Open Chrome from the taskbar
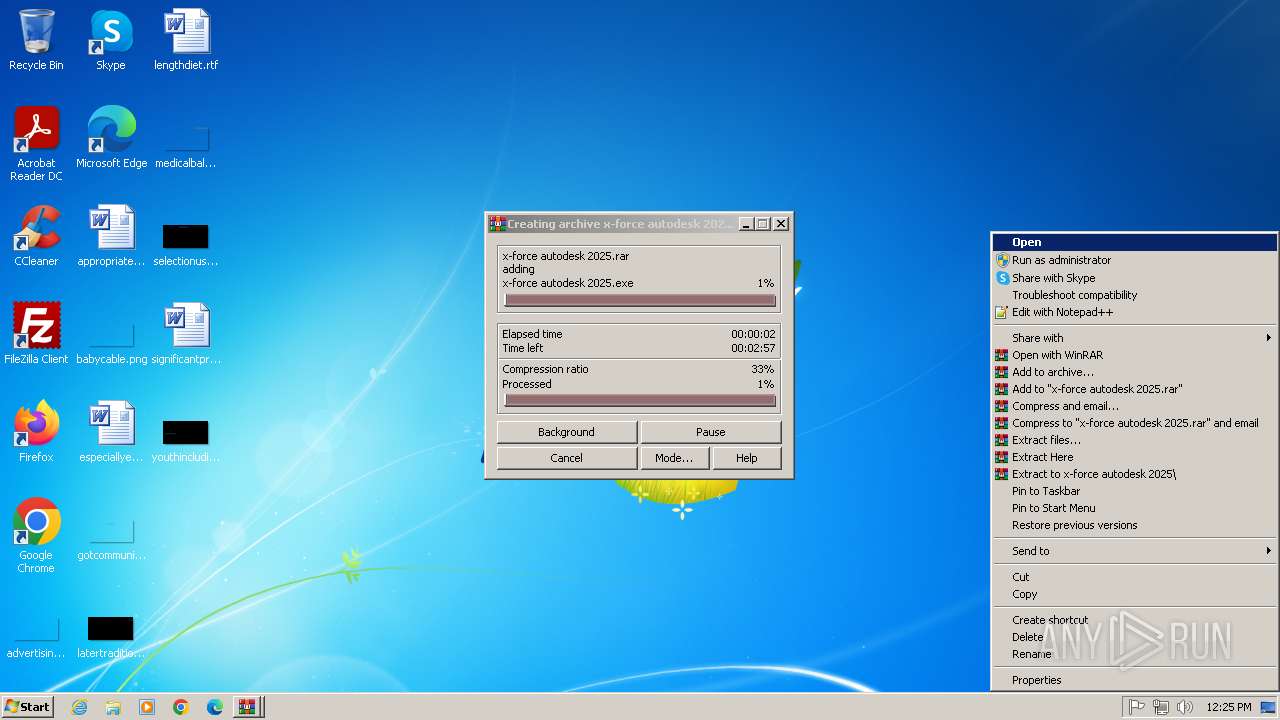Viewport: 1280px width, 720px height. [181, 707]
